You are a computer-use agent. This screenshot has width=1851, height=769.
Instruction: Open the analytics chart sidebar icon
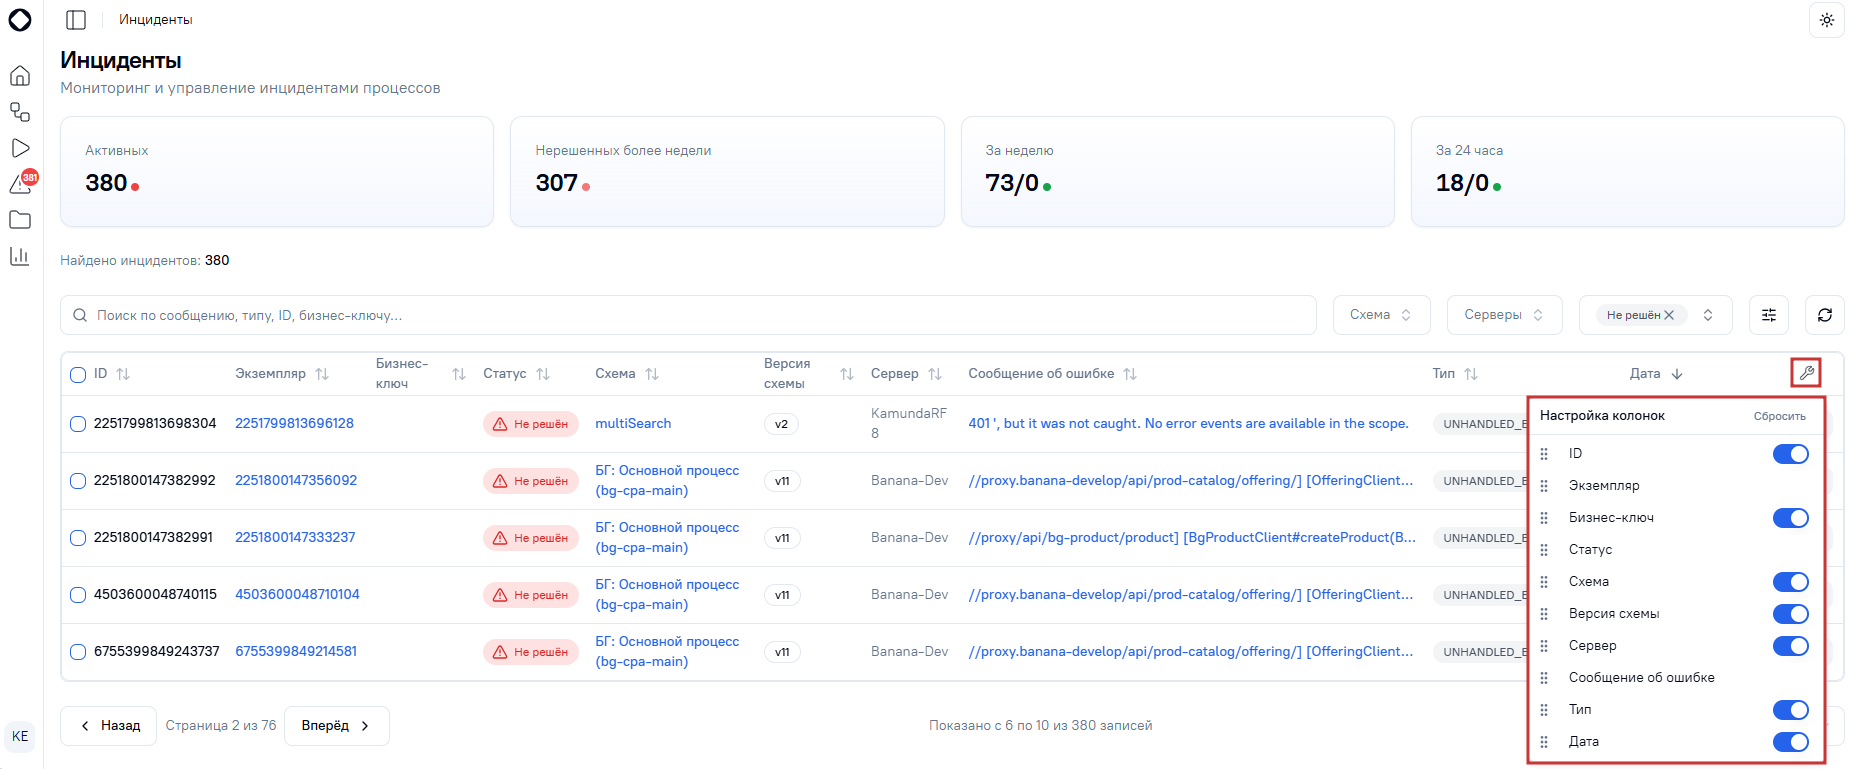[20, 256]
